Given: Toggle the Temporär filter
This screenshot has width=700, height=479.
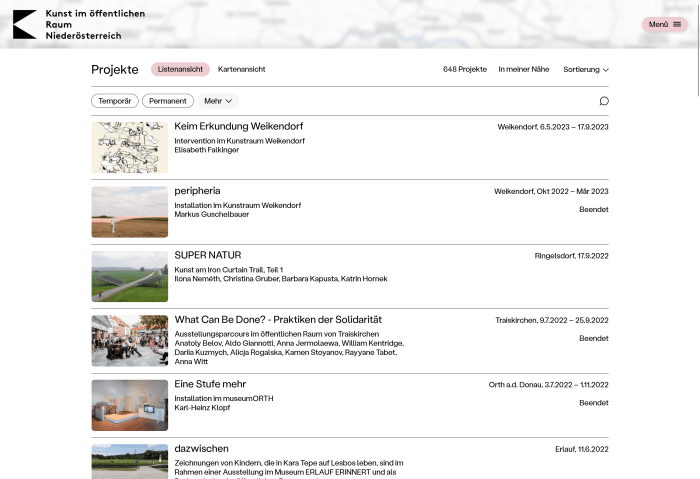Looking at the screenshot, I should [114, 101].
